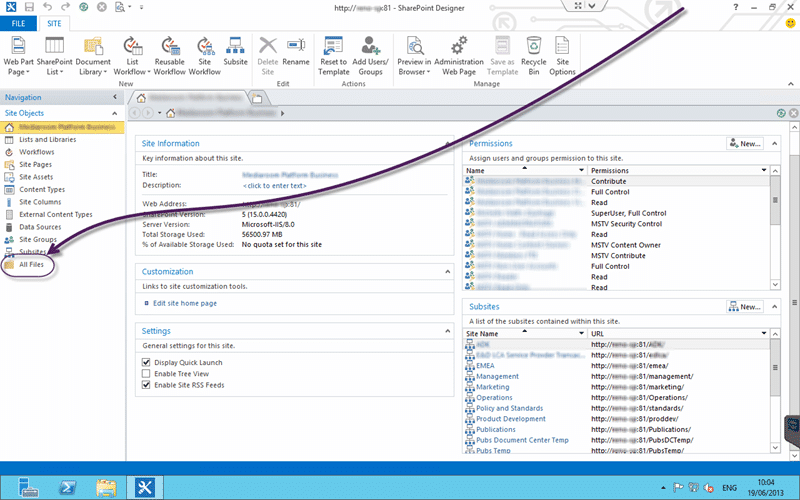Open Site Options
This screenshot has height=500, width=800.
click(x=562, y=56)
